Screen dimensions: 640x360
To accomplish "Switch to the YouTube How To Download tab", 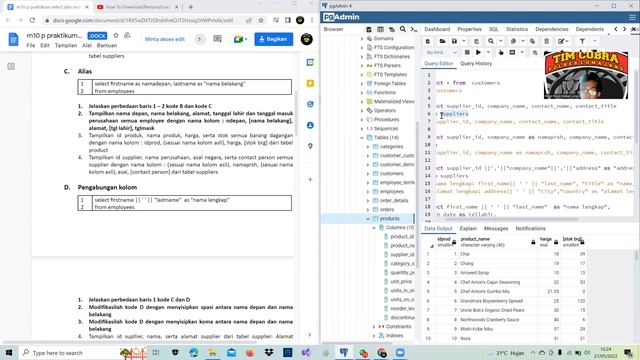I will (138, 7).
